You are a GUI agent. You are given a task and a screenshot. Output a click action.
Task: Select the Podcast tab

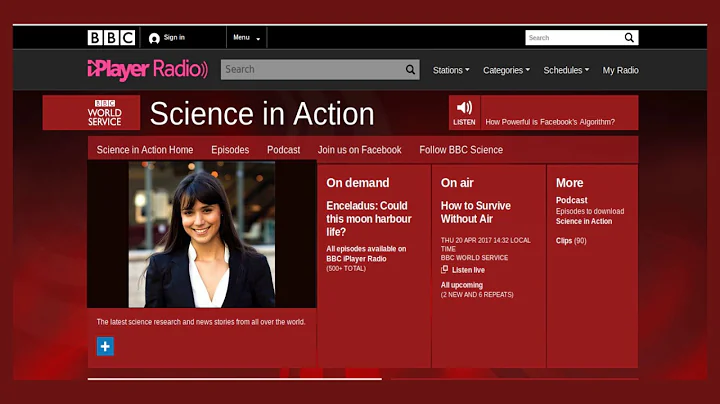click(x=283, y=150)
